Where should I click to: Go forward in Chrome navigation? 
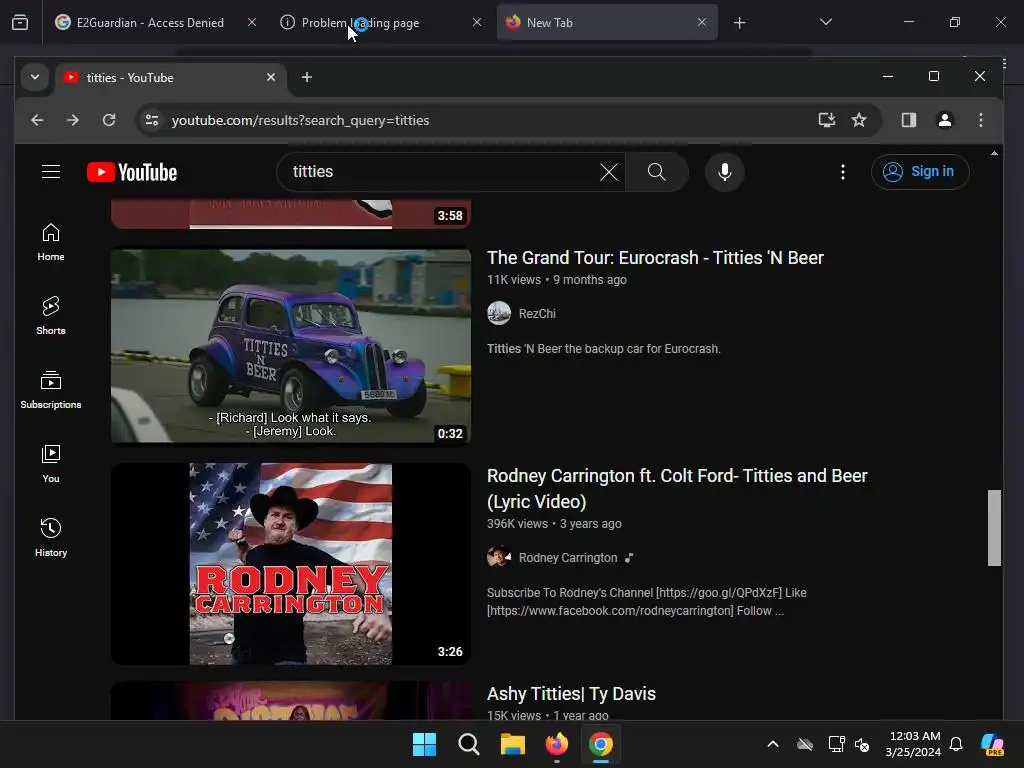(73, 120)
